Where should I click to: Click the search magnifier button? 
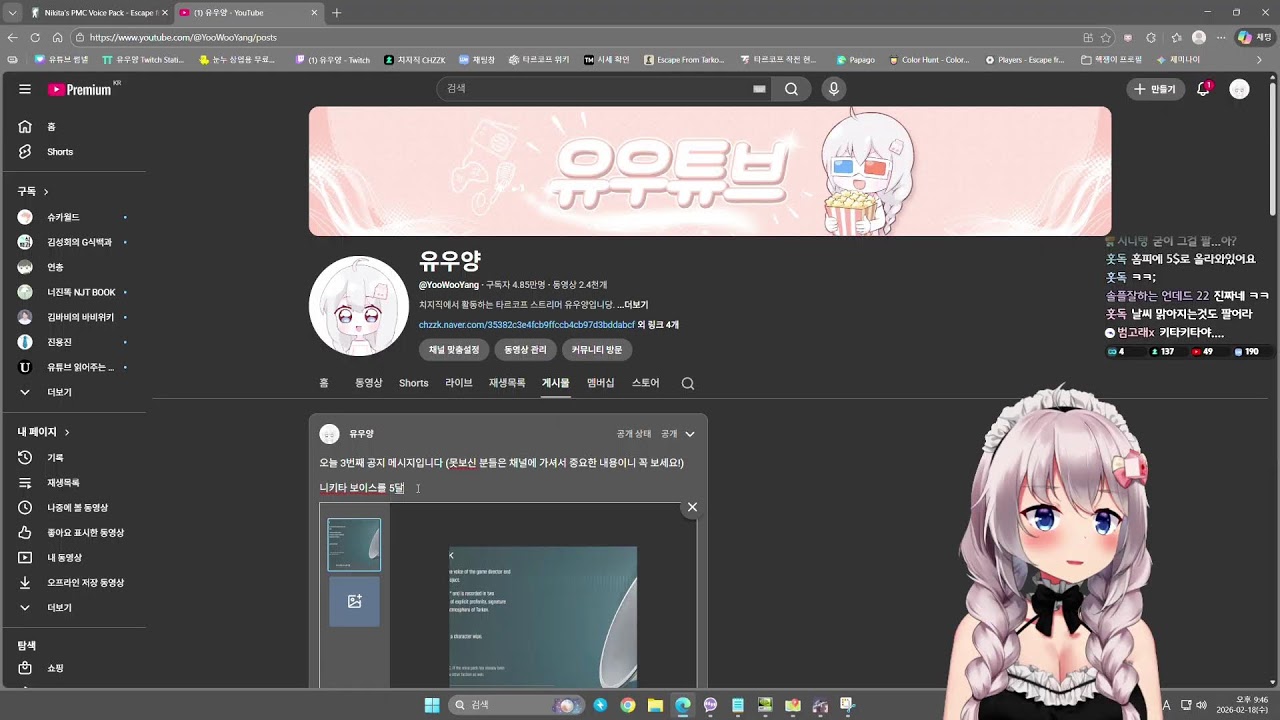(x=791, y=89)
